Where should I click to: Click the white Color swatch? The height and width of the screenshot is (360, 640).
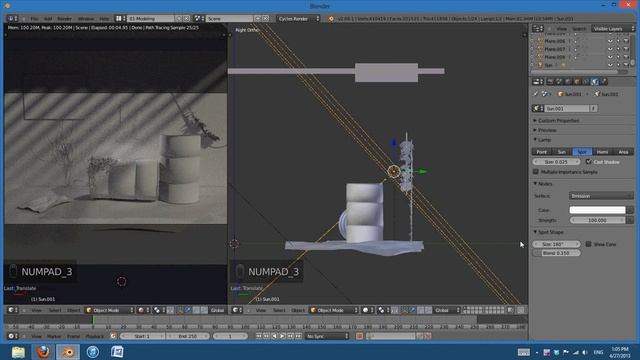tap(598, 210)
